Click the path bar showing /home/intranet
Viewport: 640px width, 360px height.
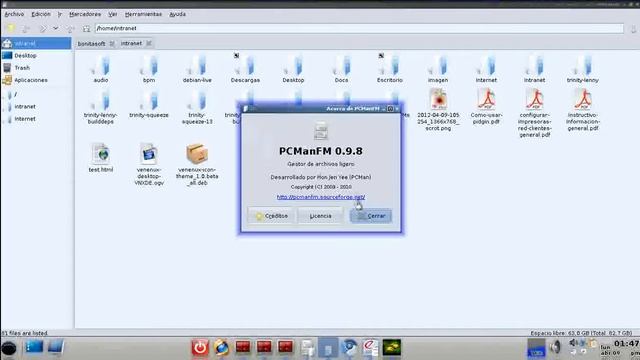click(359, 29)
